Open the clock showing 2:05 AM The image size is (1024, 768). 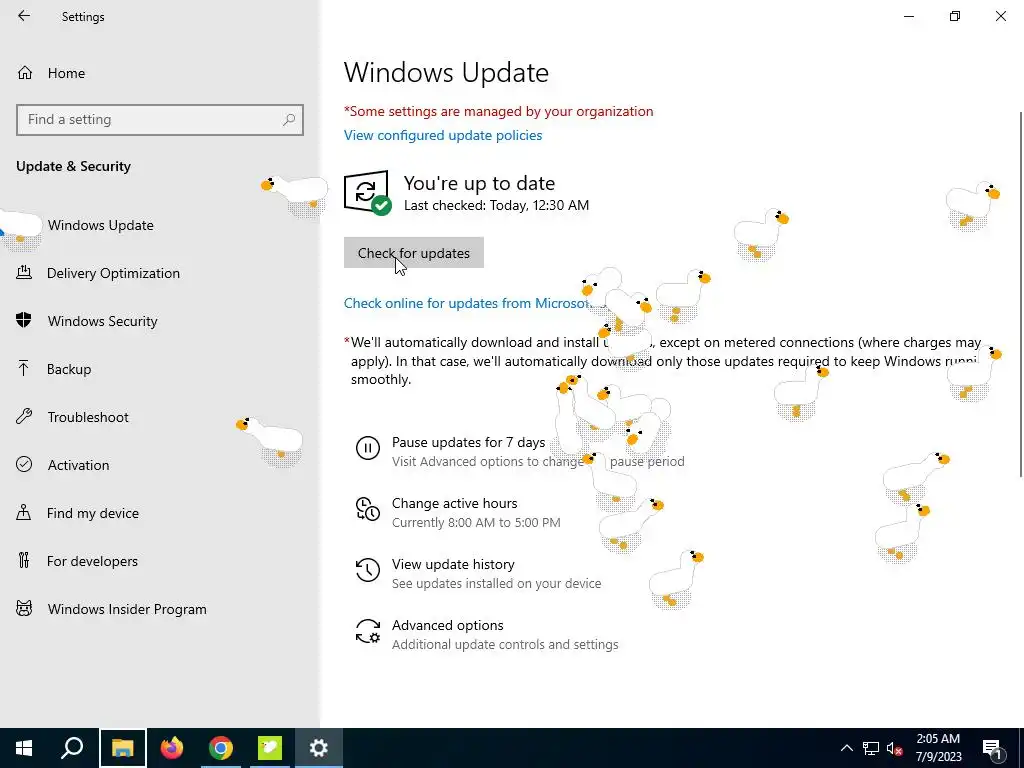pyautogui.click(x=938, y=748)
